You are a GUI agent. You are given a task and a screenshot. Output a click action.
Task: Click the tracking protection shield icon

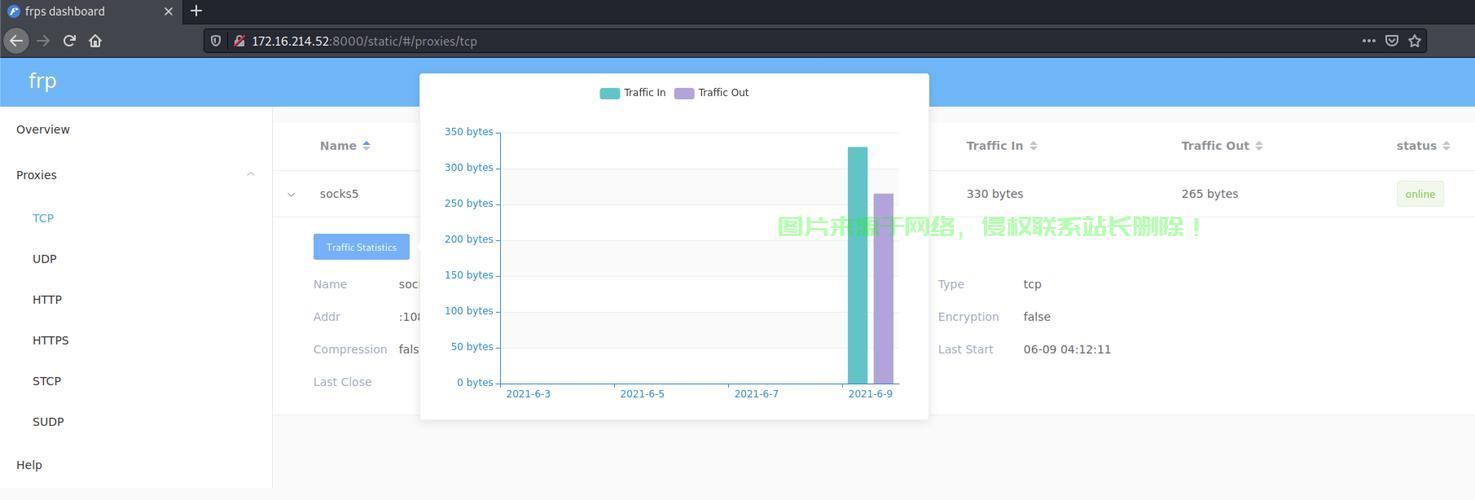216,41
